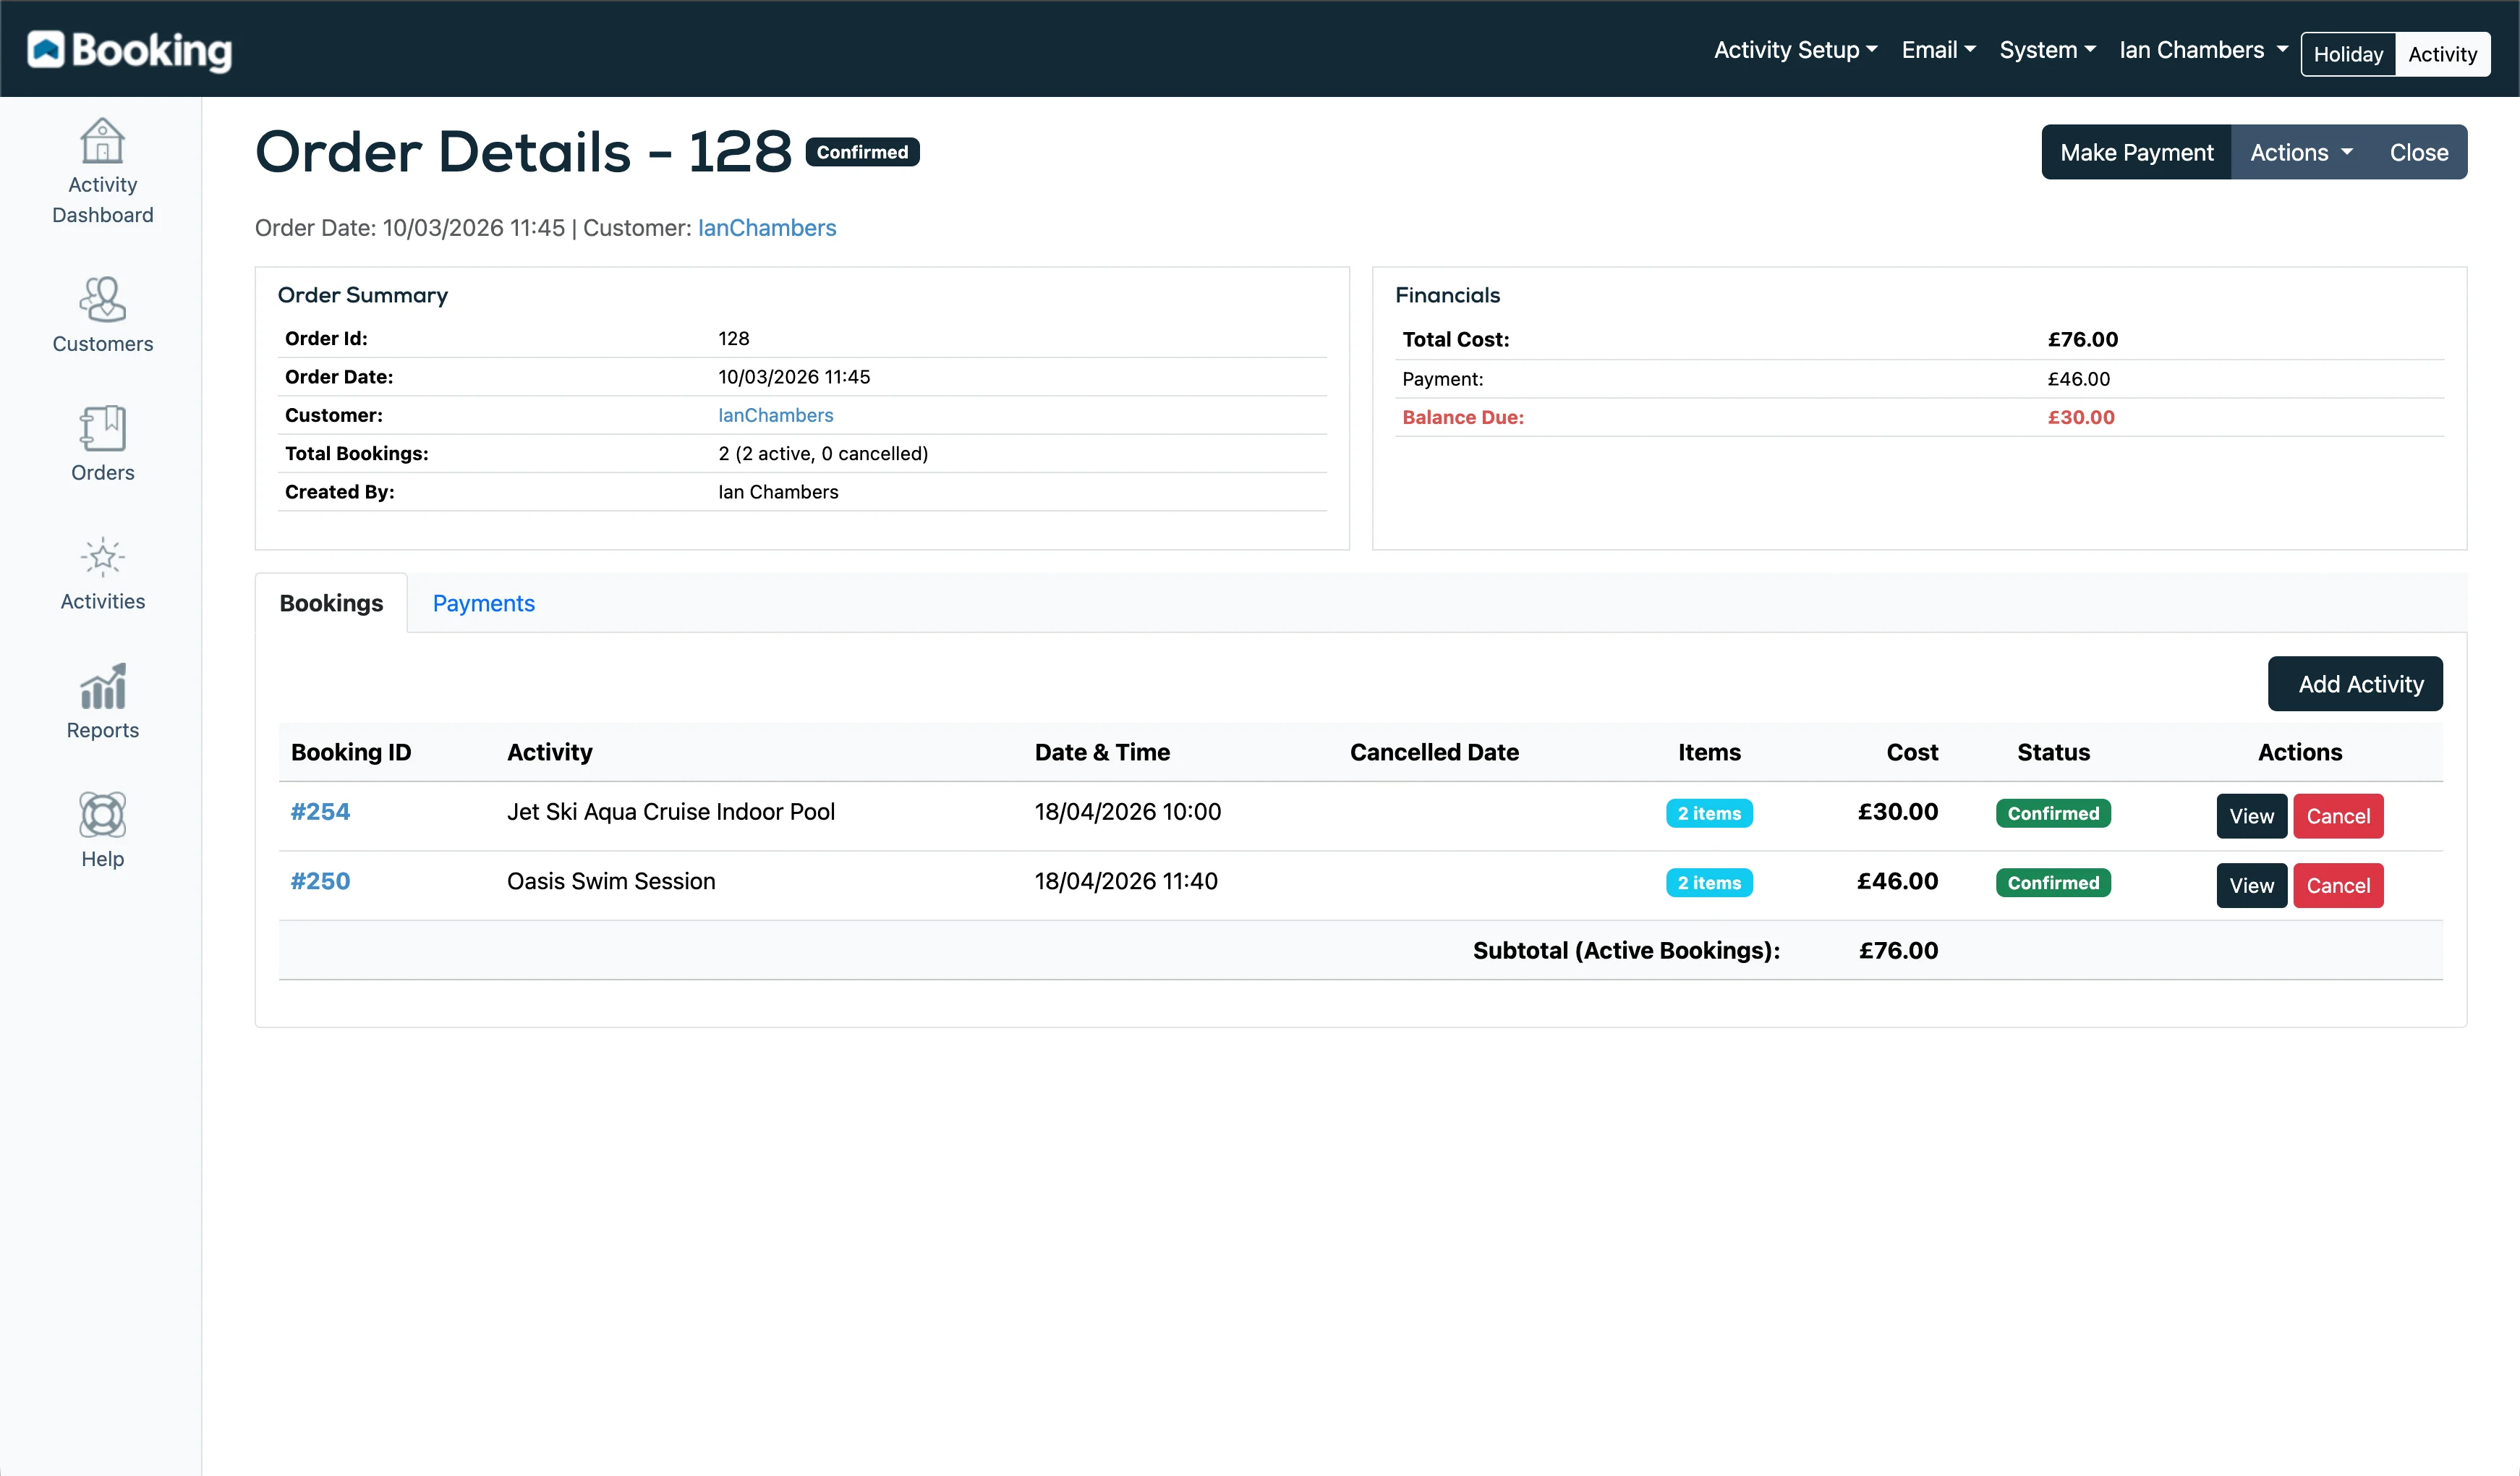This screenshot has height=1476, width=2520.
Task: Open the Activity Dashboard sidebar icon
Action: [102, 140]
